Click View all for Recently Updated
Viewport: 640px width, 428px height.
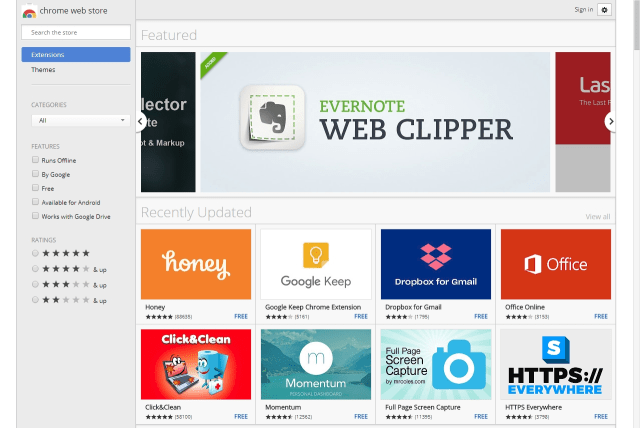point(598,217)
